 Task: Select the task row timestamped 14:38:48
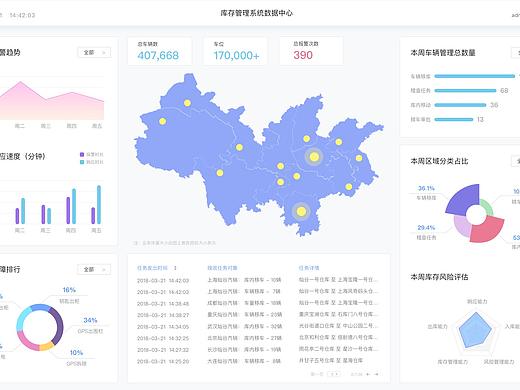point(258,303)
